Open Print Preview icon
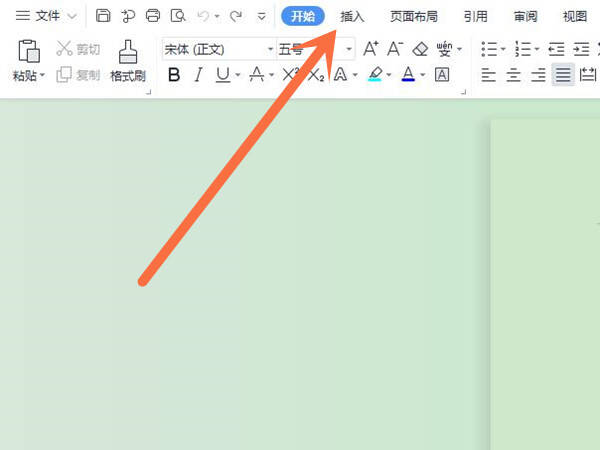This screenshot has width=600, height=450. tap(178, 16)
